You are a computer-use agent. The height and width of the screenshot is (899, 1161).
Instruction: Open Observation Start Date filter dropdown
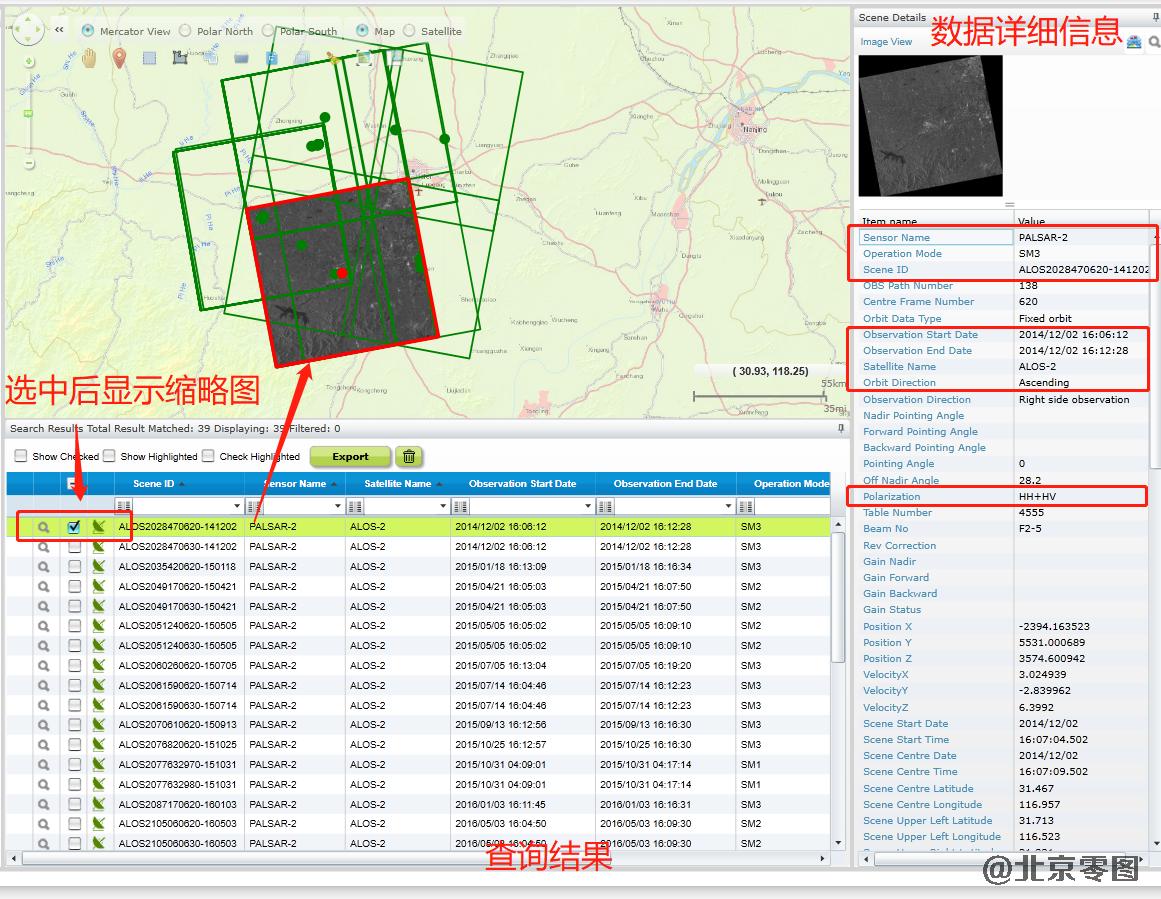[x=588, y=506]
